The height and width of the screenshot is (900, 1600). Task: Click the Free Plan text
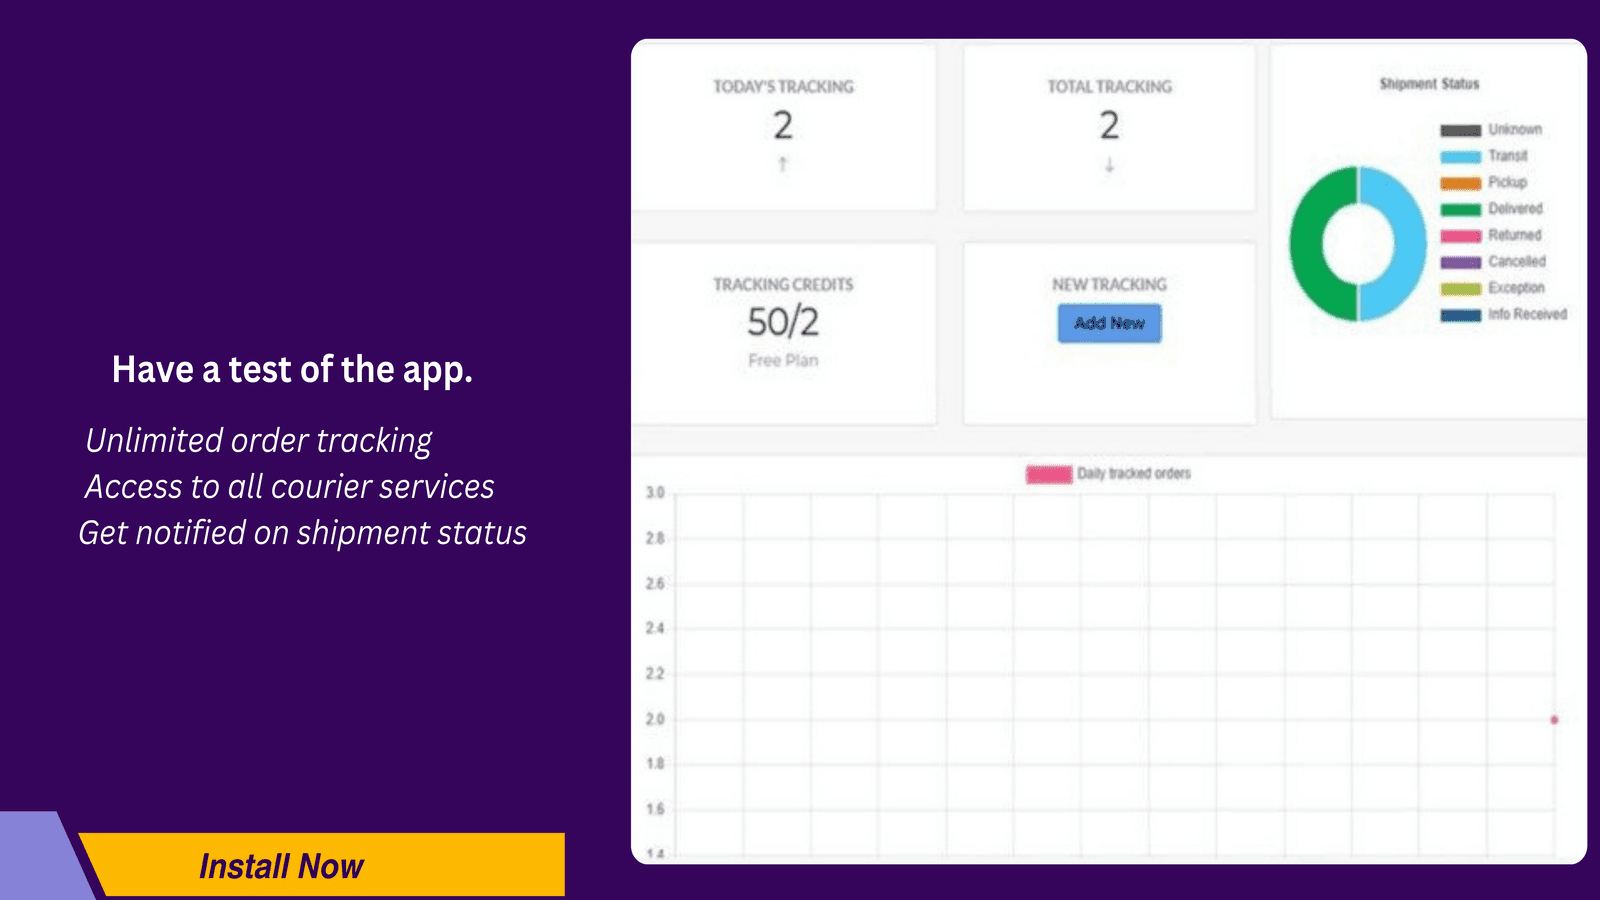coord(783,360)
